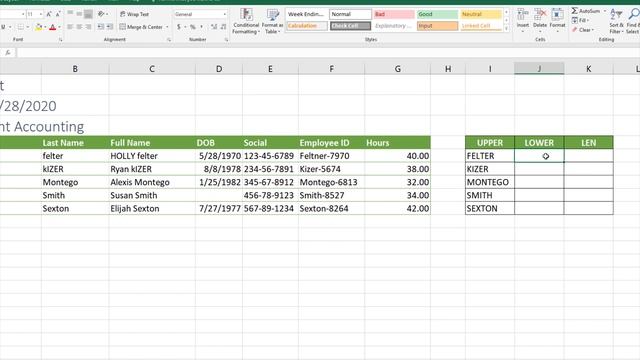Select column F header
The width and height of the screenshot is (640, 360).
pyautogui.click(x=331, y=69)
